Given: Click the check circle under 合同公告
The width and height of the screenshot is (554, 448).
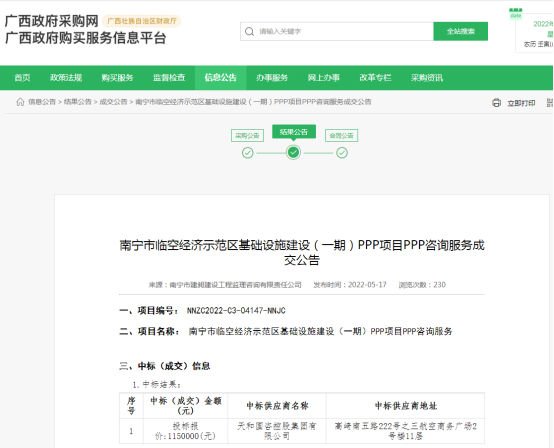Looking at the screenshot, I should (342, 153).
